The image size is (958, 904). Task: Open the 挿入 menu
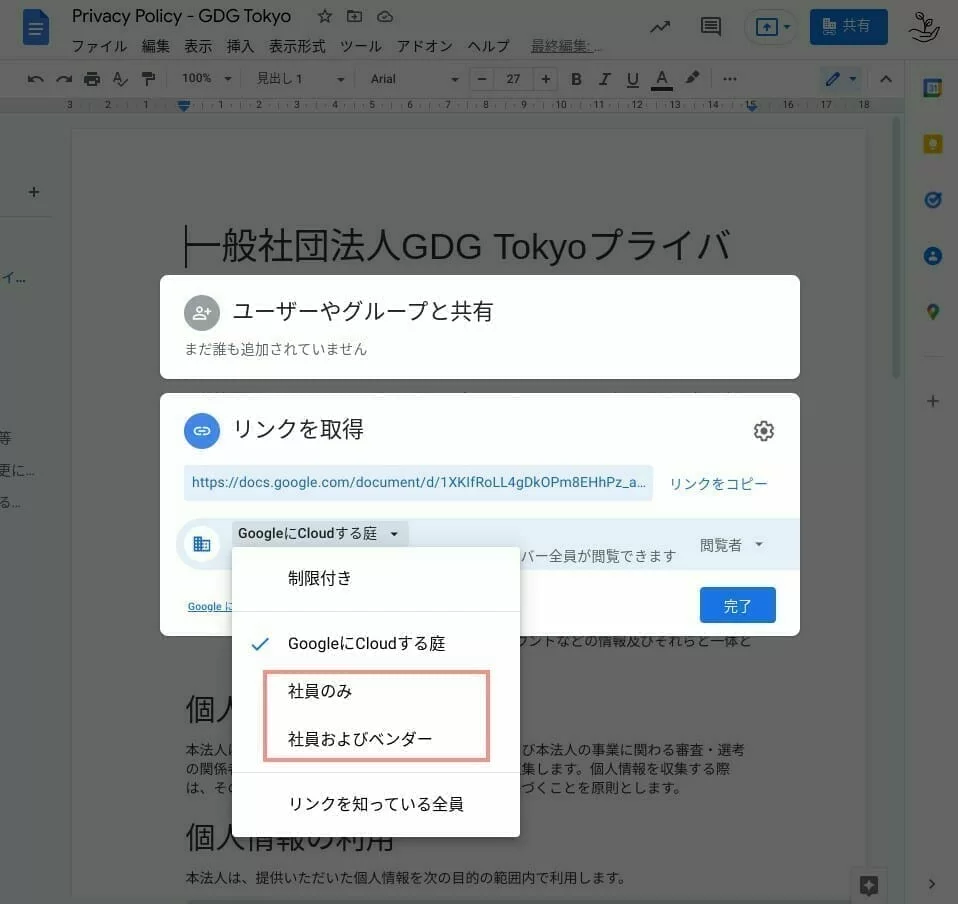tap(240, 46)
